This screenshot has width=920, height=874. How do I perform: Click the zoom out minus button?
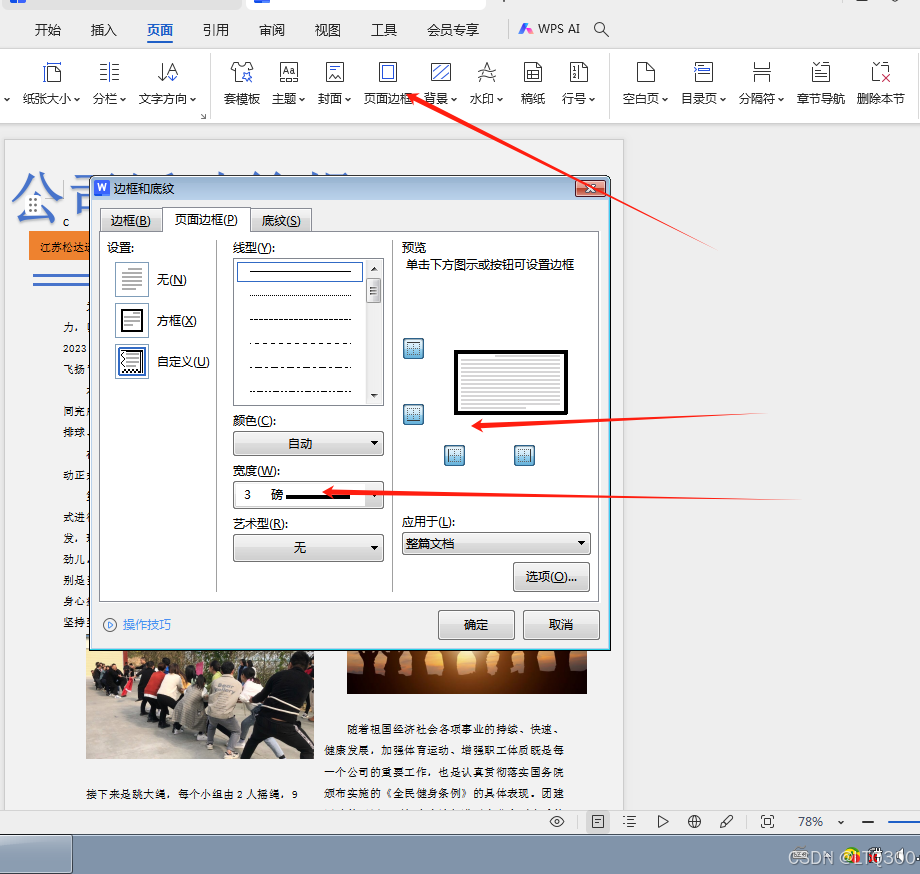coord(868,822)
